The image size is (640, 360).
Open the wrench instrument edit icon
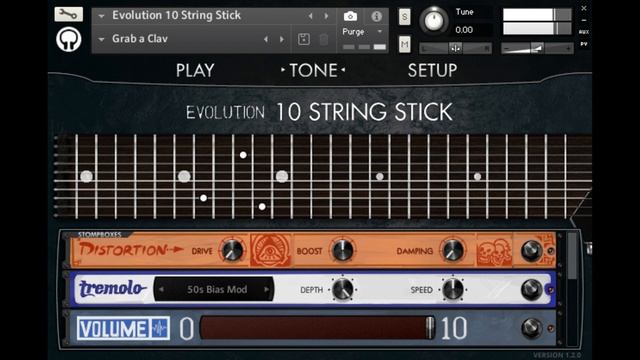coord(68,14)
